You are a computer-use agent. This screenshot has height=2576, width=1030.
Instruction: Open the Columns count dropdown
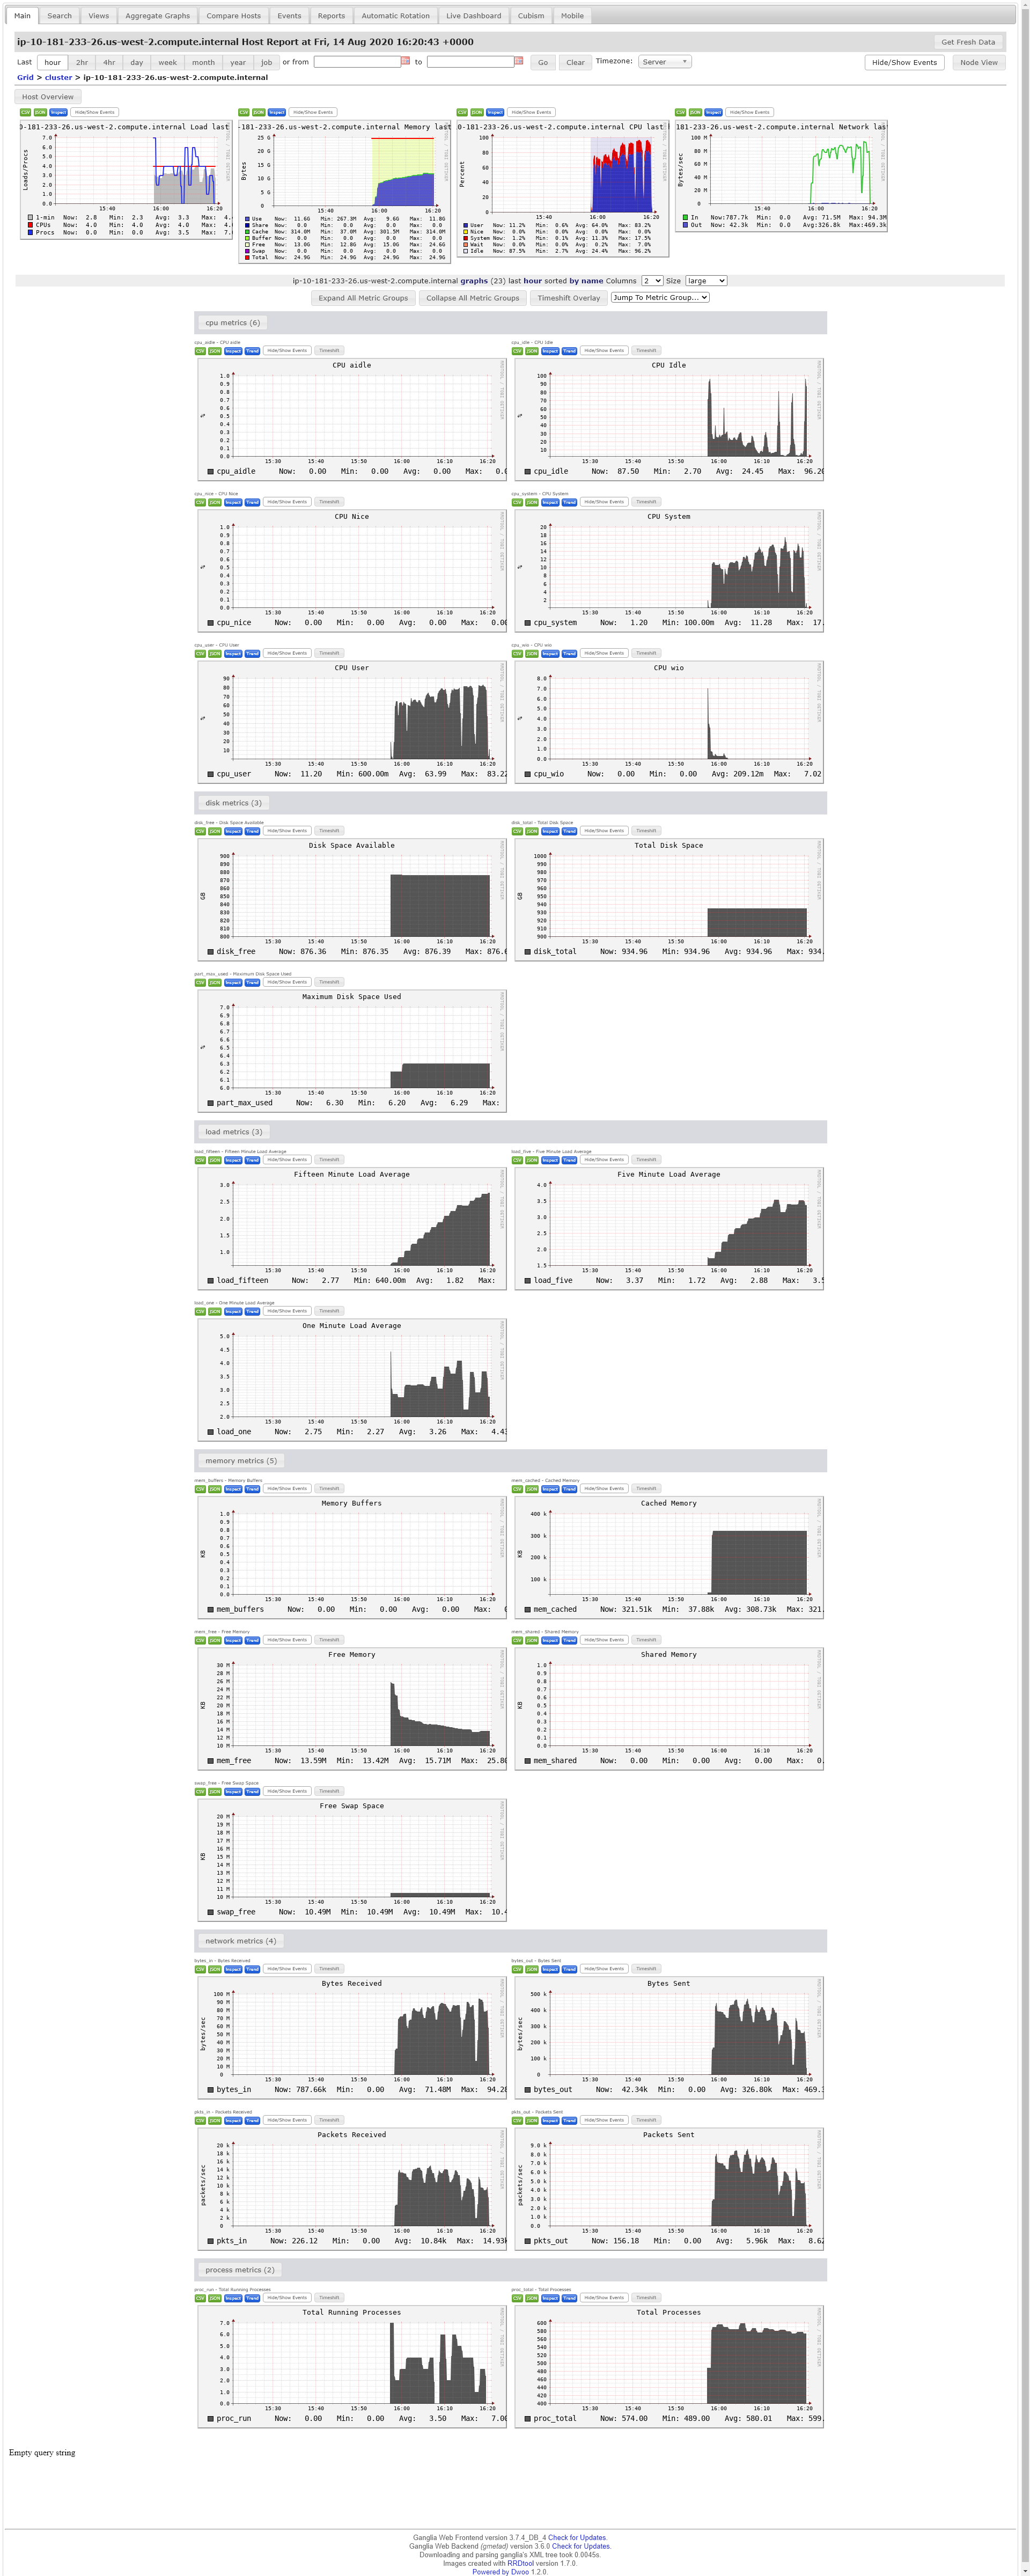click(x=652, y=281)
